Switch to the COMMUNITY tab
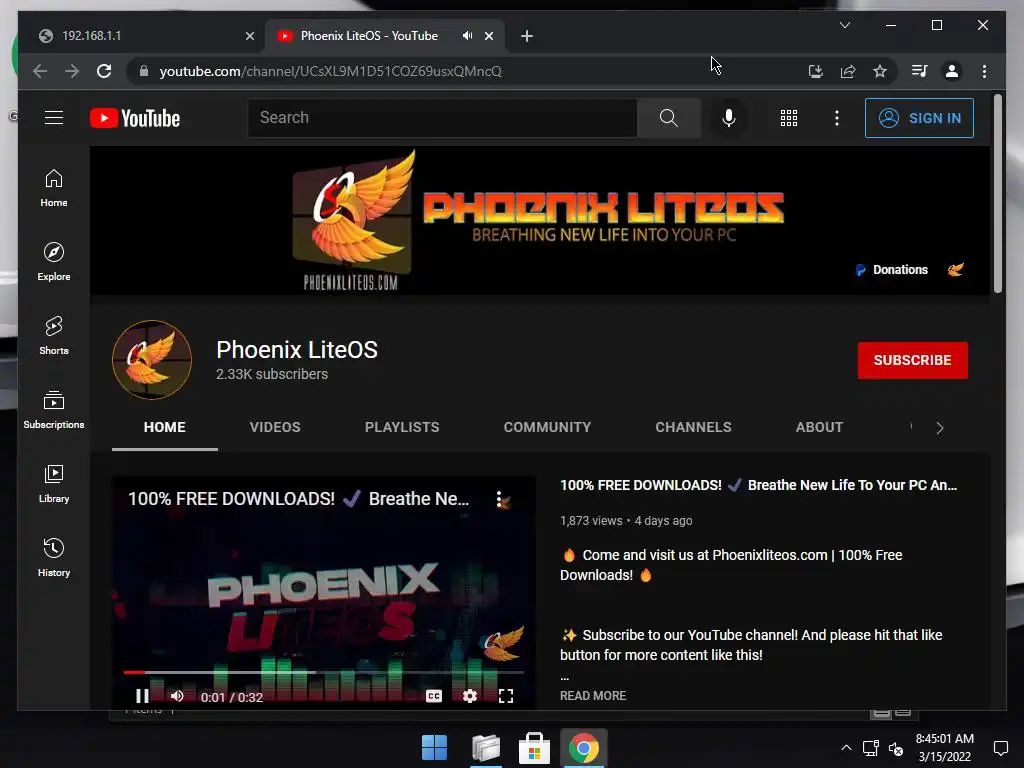 pyautogui.click(x=547, y=427)
